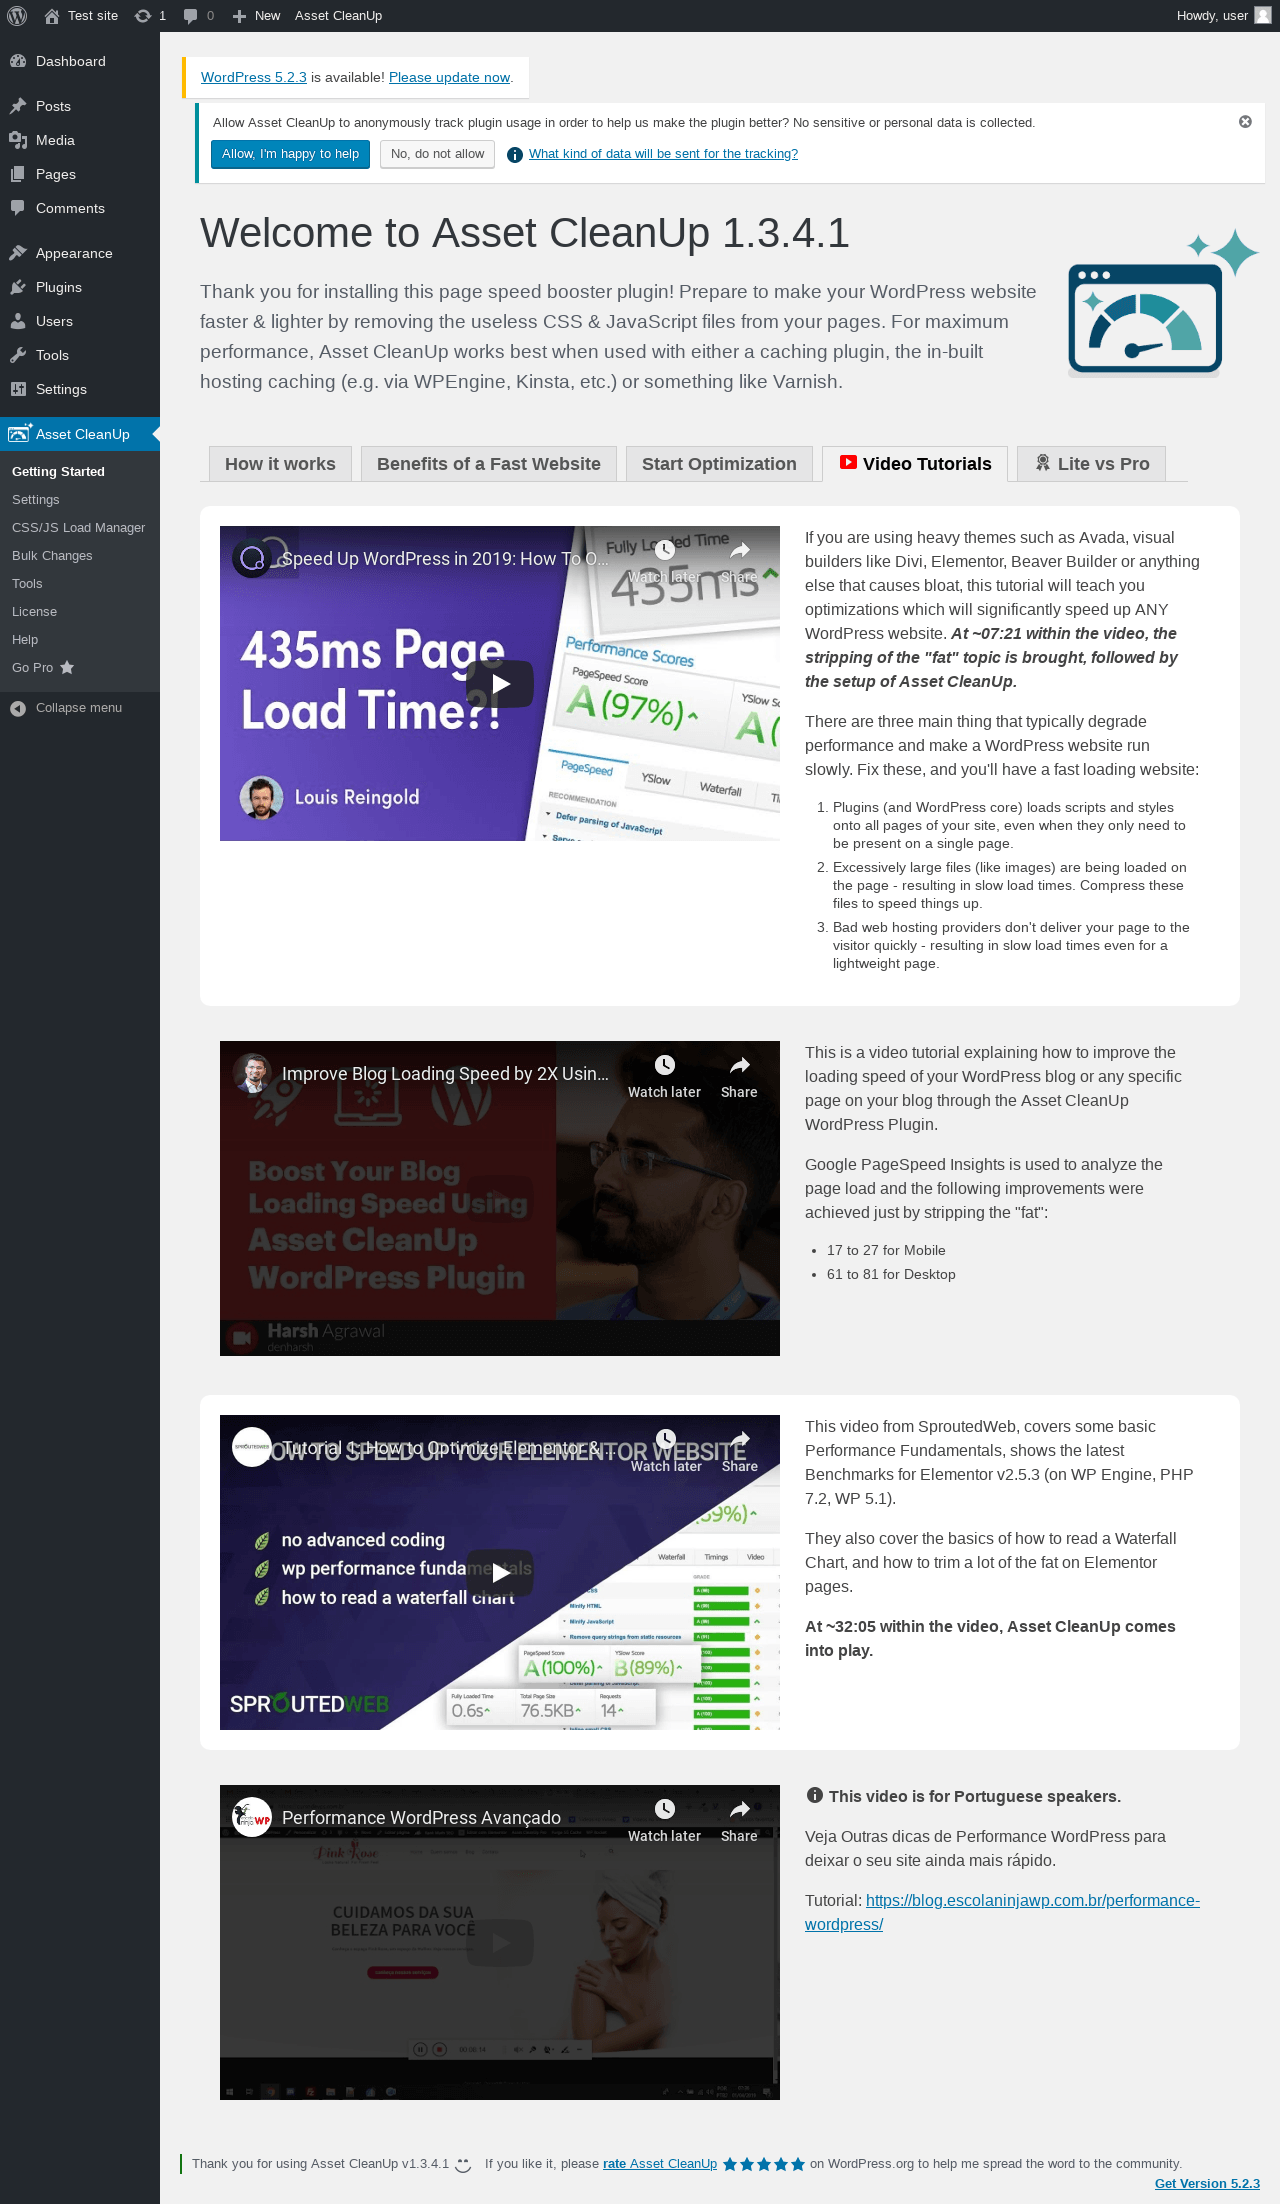This screenshot has height=2204, width=1280.
Task: Click Watch later on Elementor tutorial video
Action: point(666,1451)
